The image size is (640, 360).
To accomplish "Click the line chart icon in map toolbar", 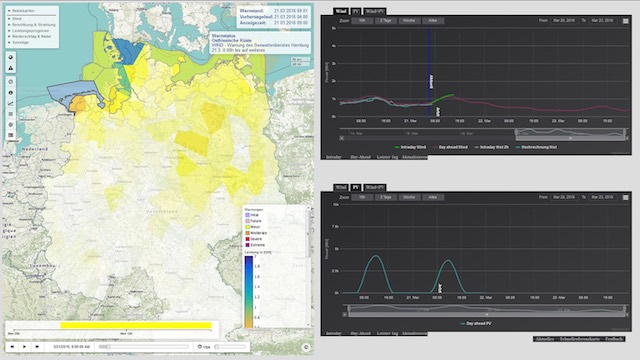I will pos(11,103).
